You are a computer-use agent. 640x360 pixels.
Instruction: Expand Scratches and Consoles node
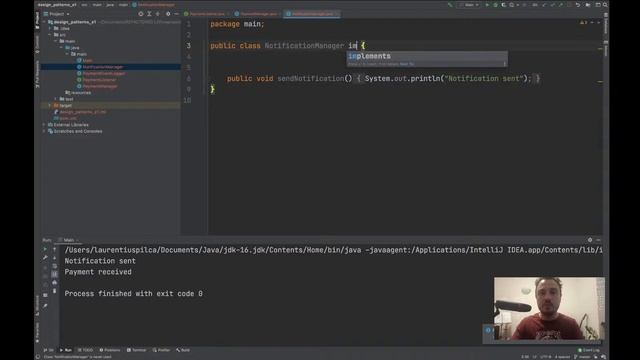point(44,131)
